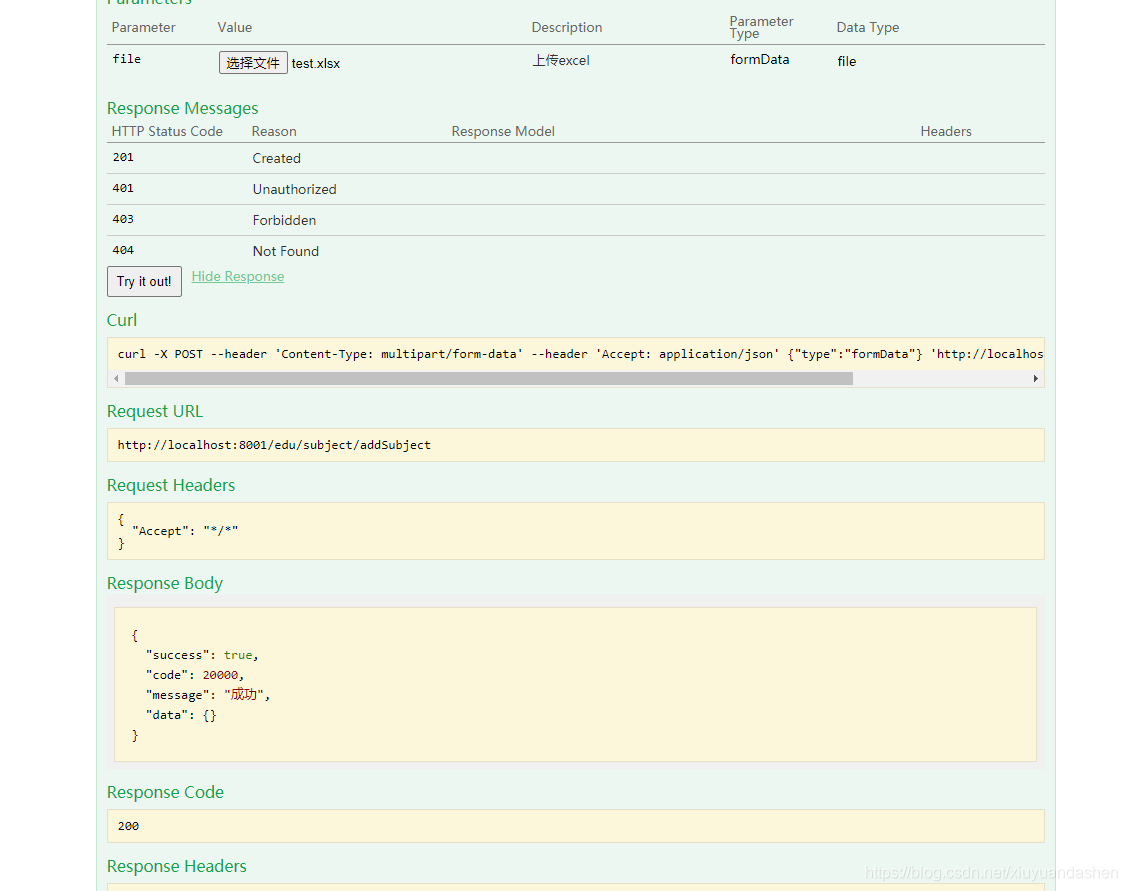This screenshot has height=891, width=1127.
Task: Click the 200 response code value
Action: 129,826
